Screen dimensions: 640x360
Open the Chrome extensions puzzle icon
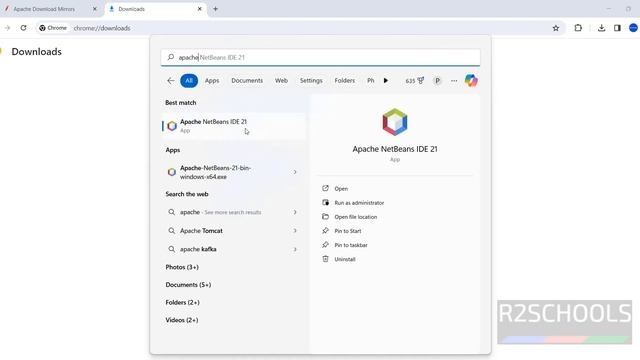point(578,28)
